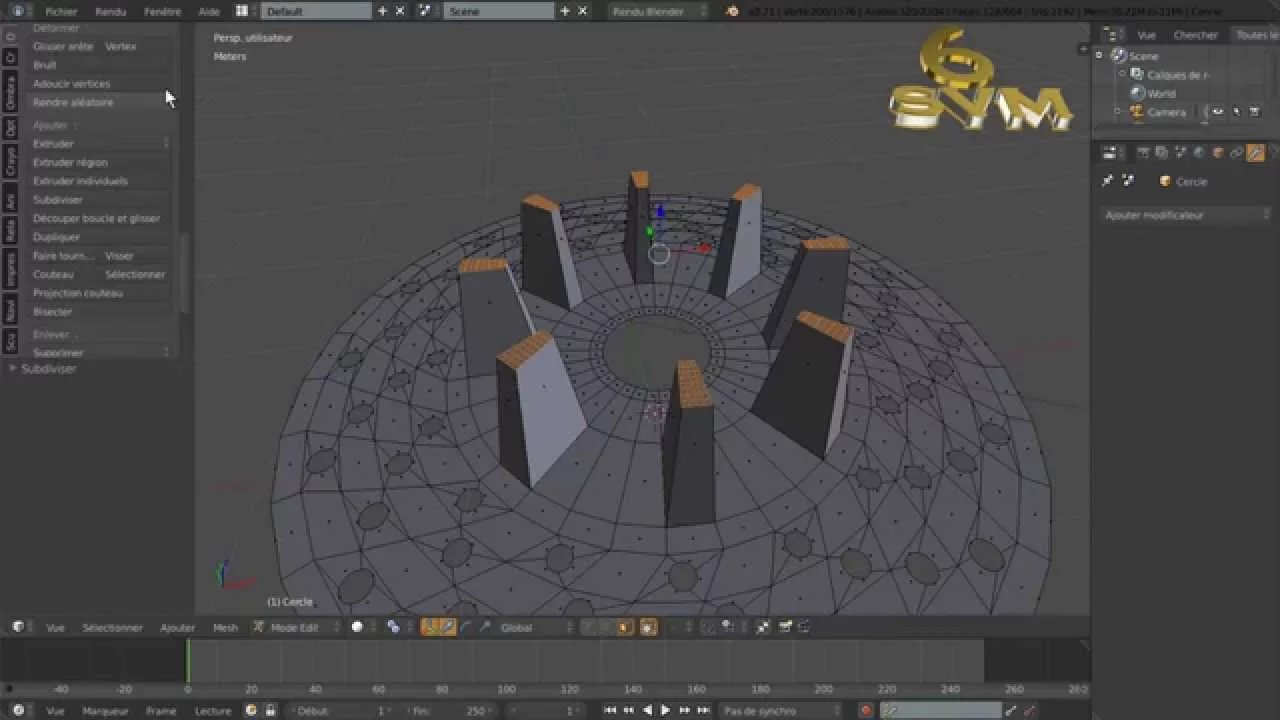Click the screen layout browse icon beside Default
The width and height of the screenshot is (1280, 720).
click(x=243, y=11)
